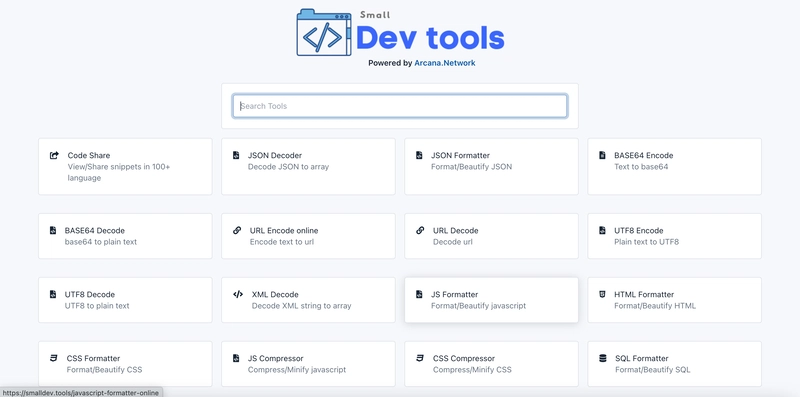Open the Code Share tool title

(x=89, y=155)
